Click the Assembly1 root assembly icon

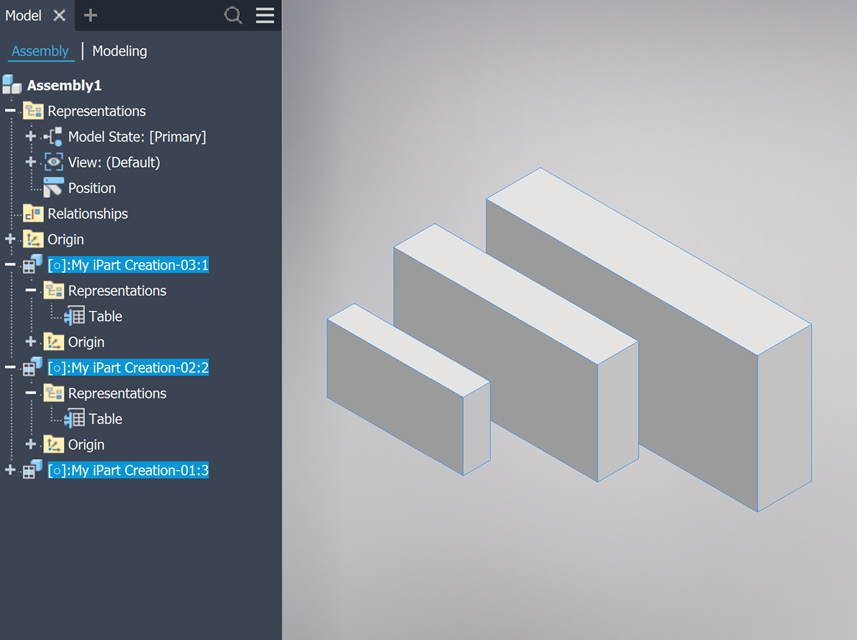pos(13,85)
